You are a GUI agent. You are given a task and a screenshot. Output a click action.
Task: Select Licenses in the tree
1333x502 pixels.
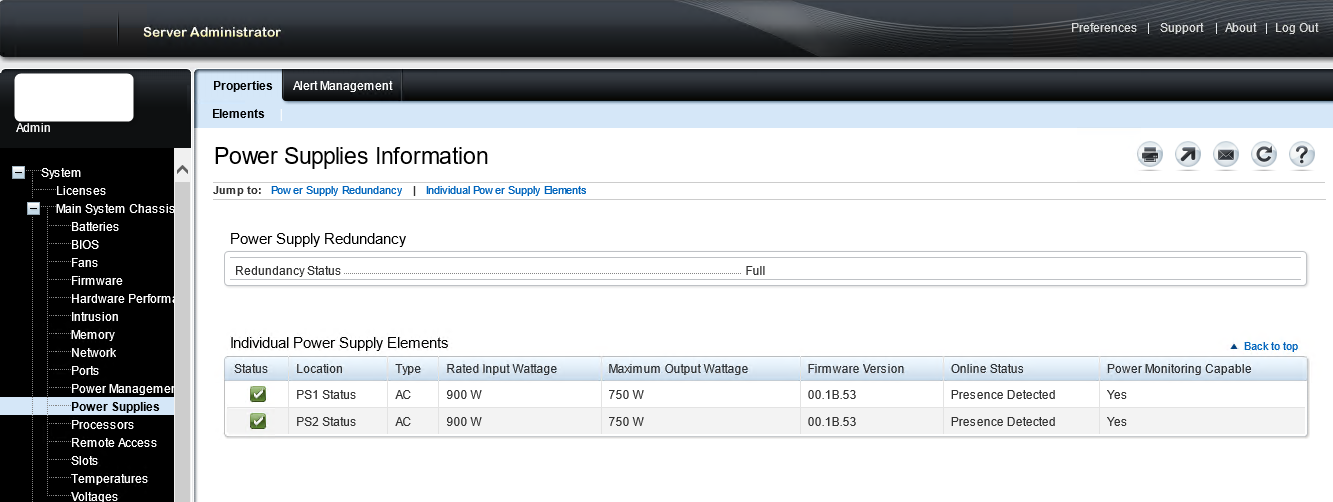point(81,191)
